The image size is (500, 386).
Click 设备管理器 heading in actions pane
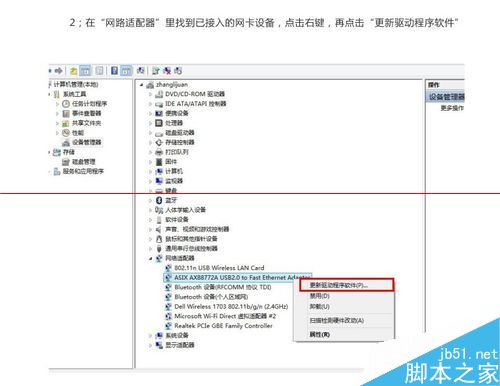coord(446,97)
